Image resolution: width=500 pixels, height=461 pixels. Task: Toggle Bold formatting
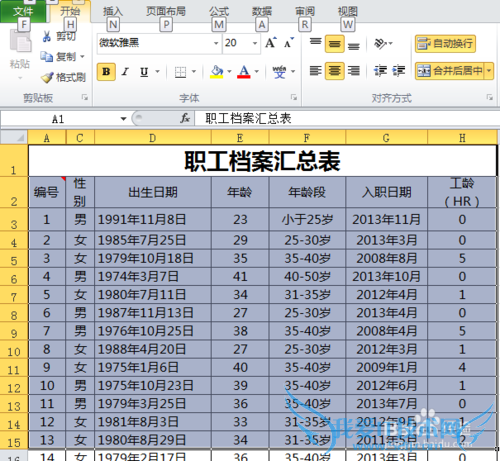coord(106,72)
